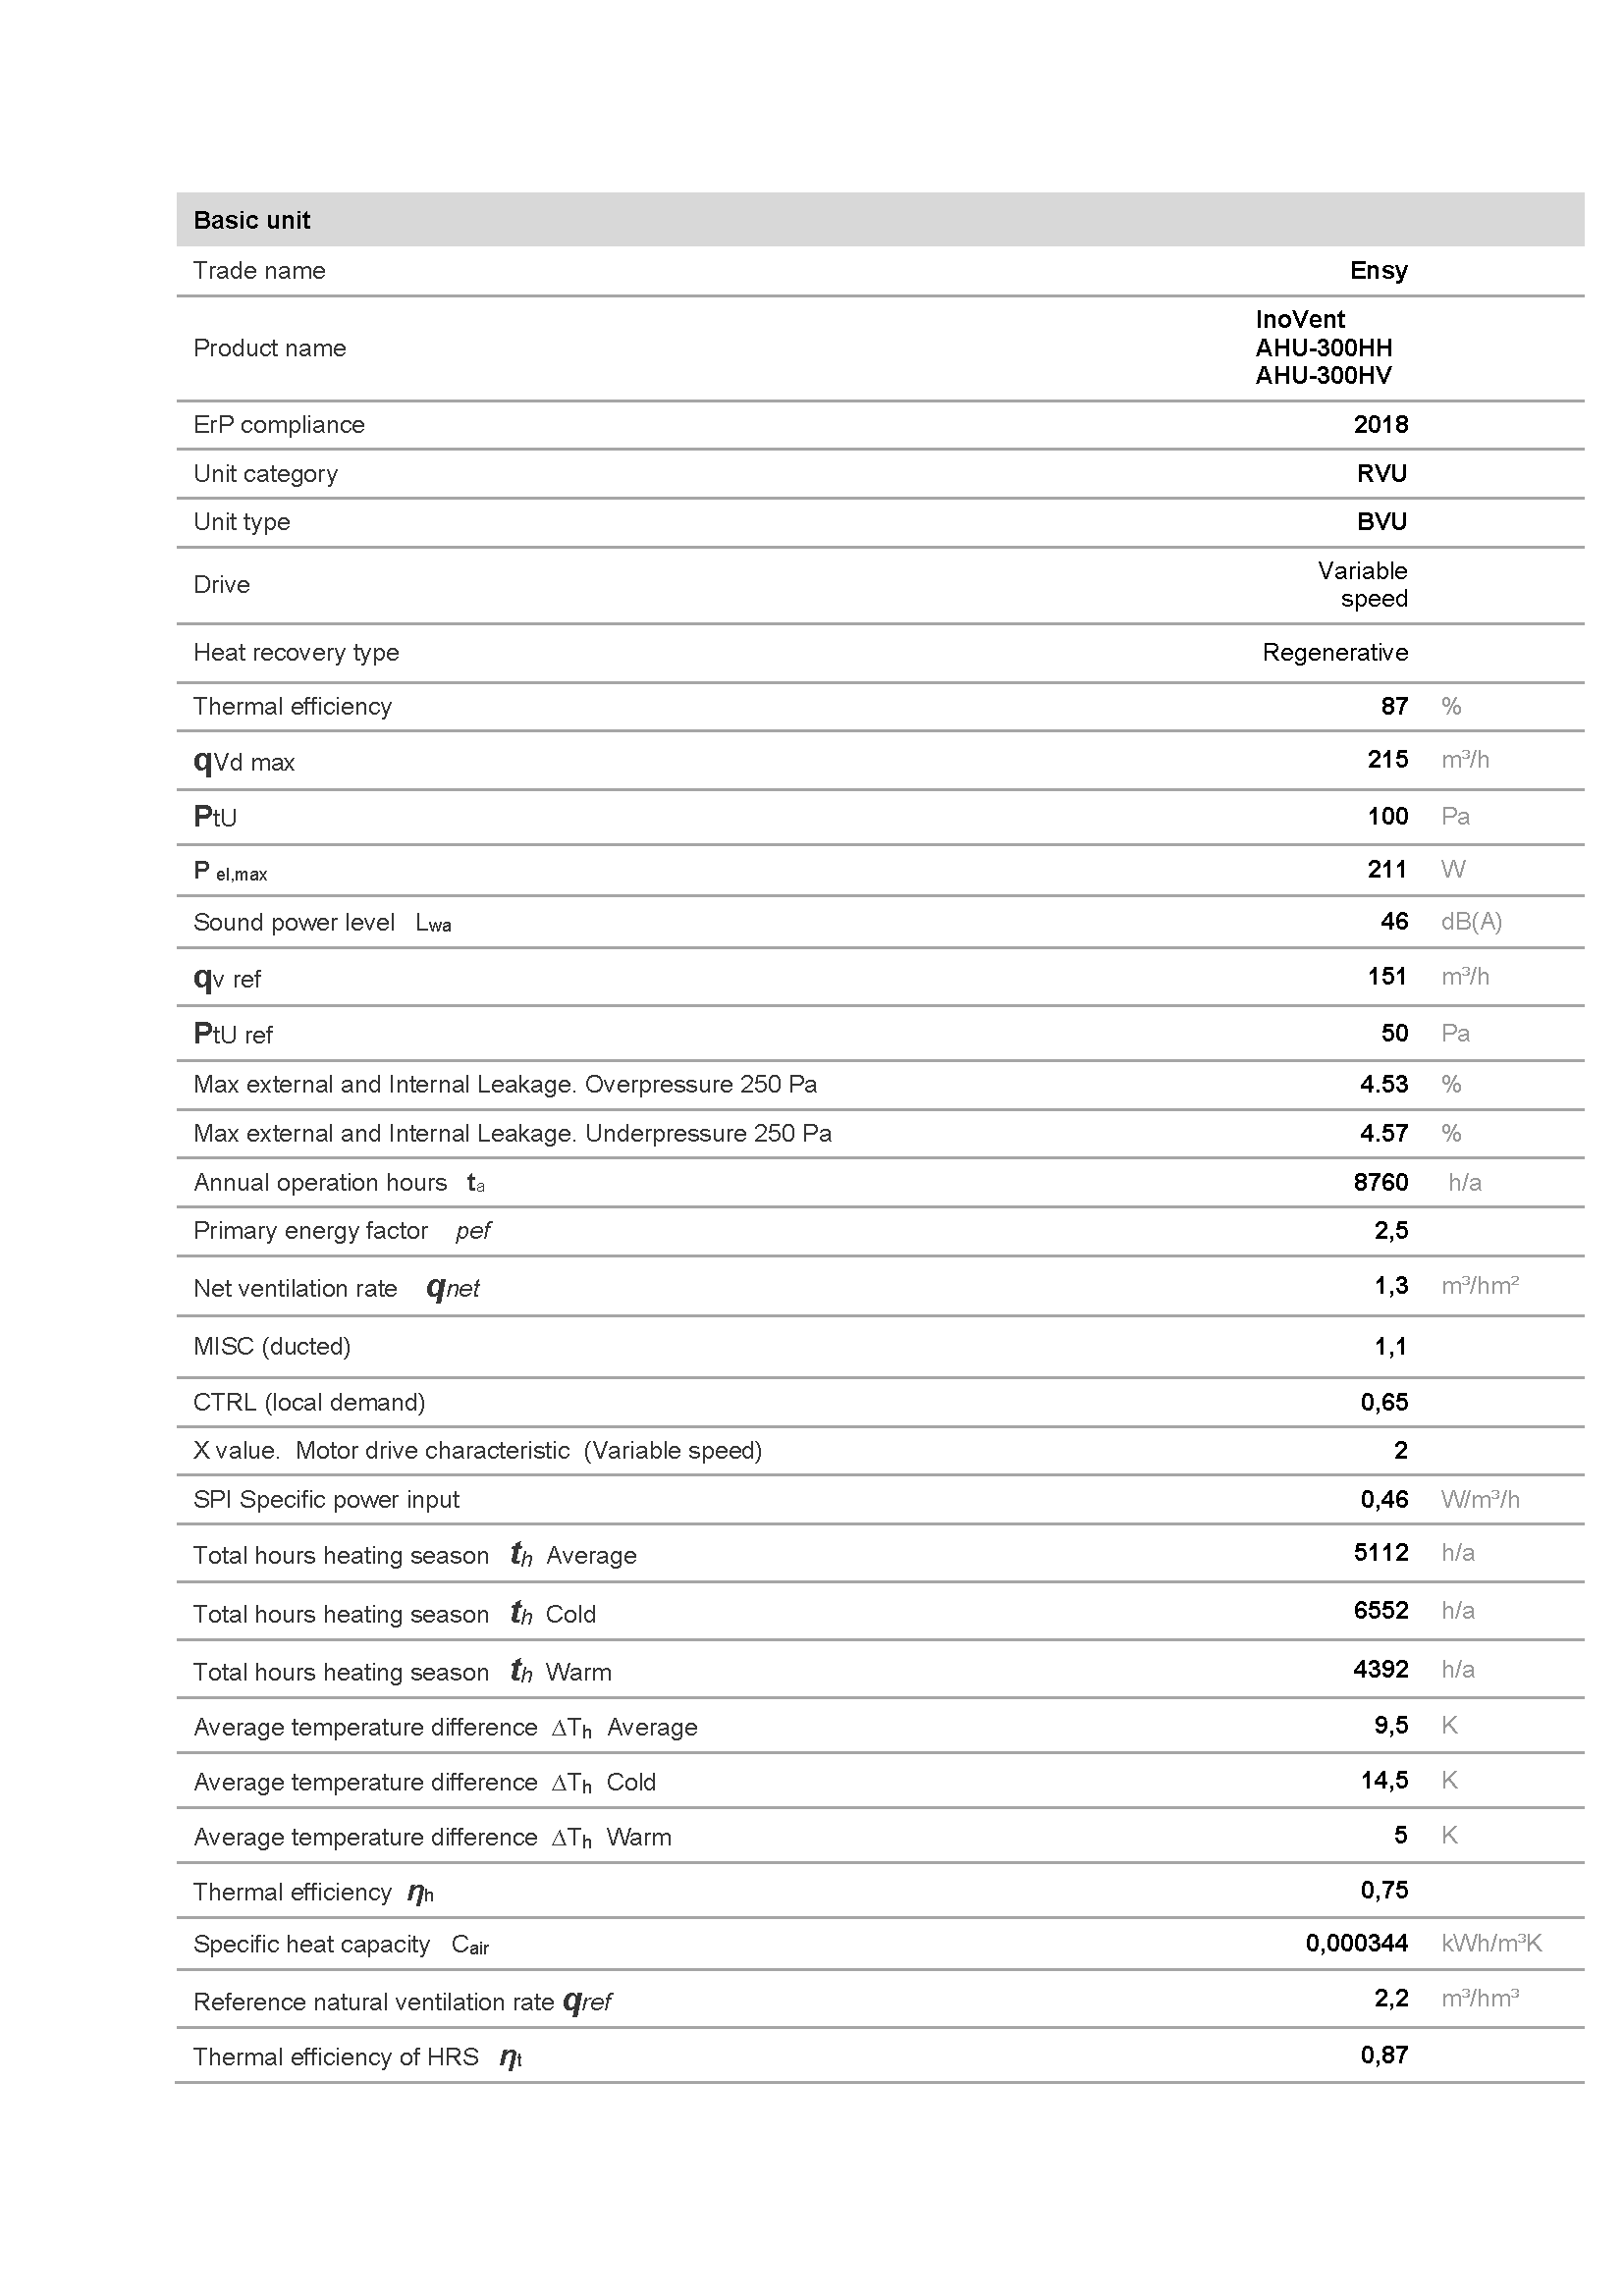Click the 'Sound power level' row label

294,923
